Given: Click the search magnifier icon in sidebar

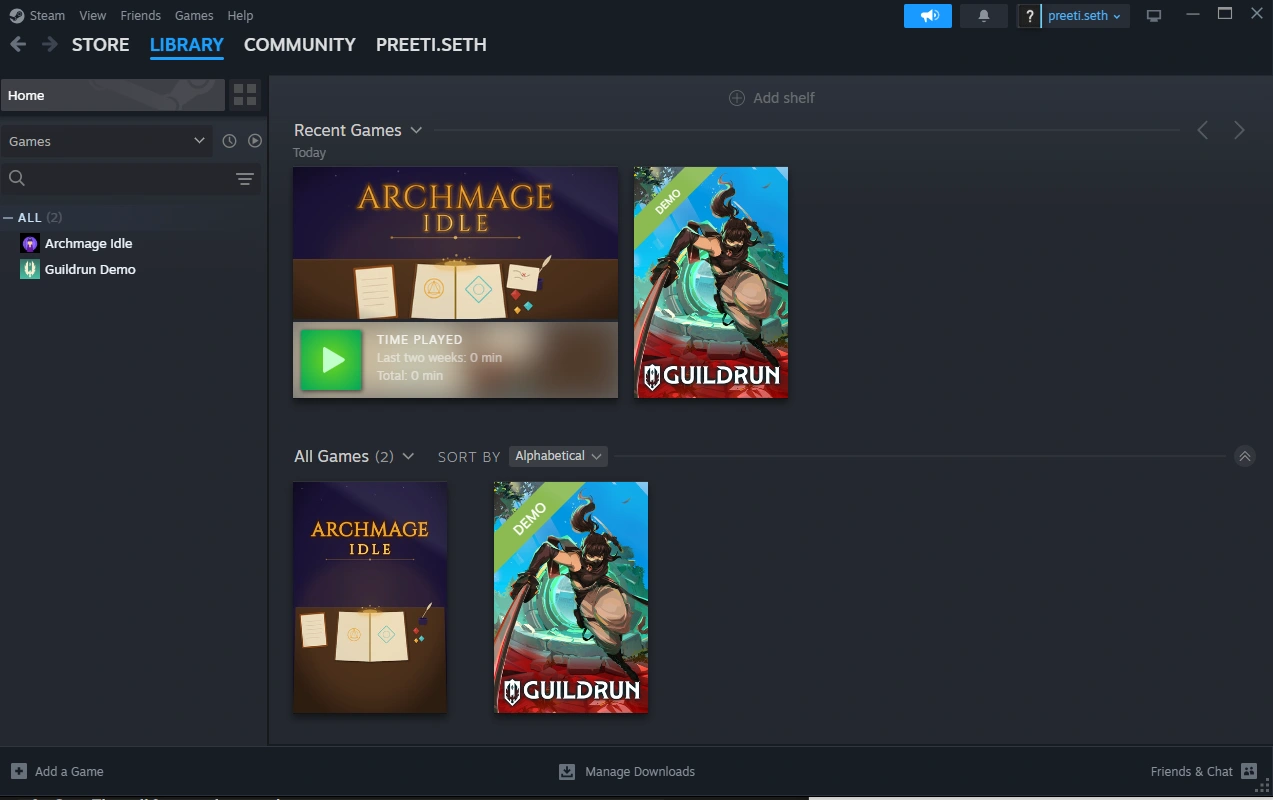Looking at the screenshot, I should (x=16, y=178).
